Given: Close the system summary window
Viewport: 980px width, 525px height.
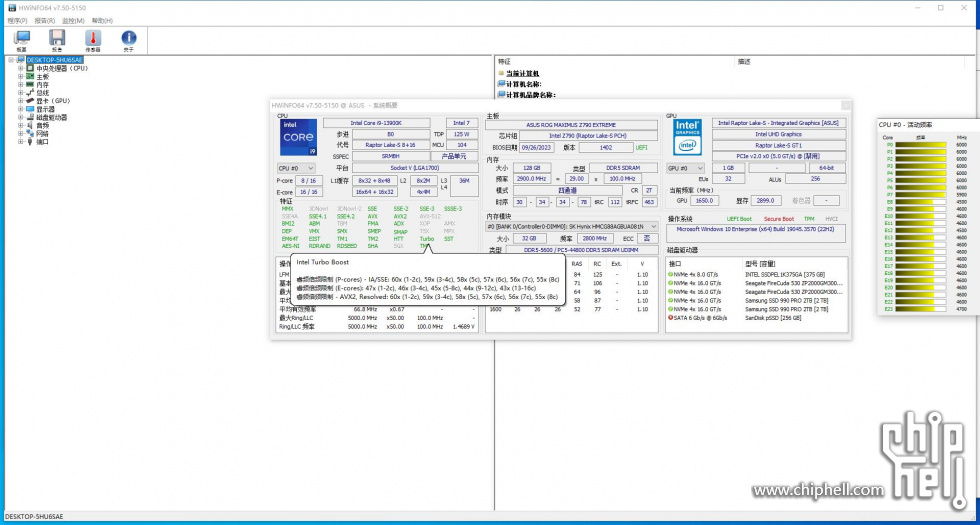Looking at the screenshot, I should tap(846, 106).
